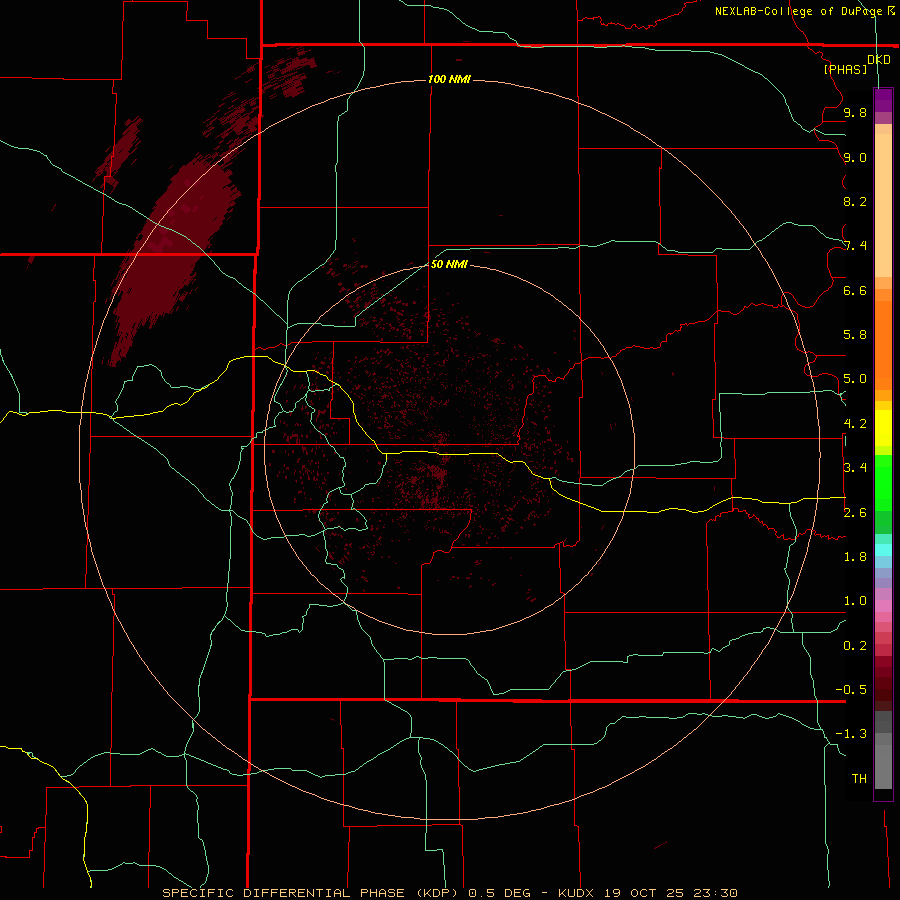The width and height of the screenshot is (900, 900).
Task: Select the 5.8 legend value
Action: (855, 335)
